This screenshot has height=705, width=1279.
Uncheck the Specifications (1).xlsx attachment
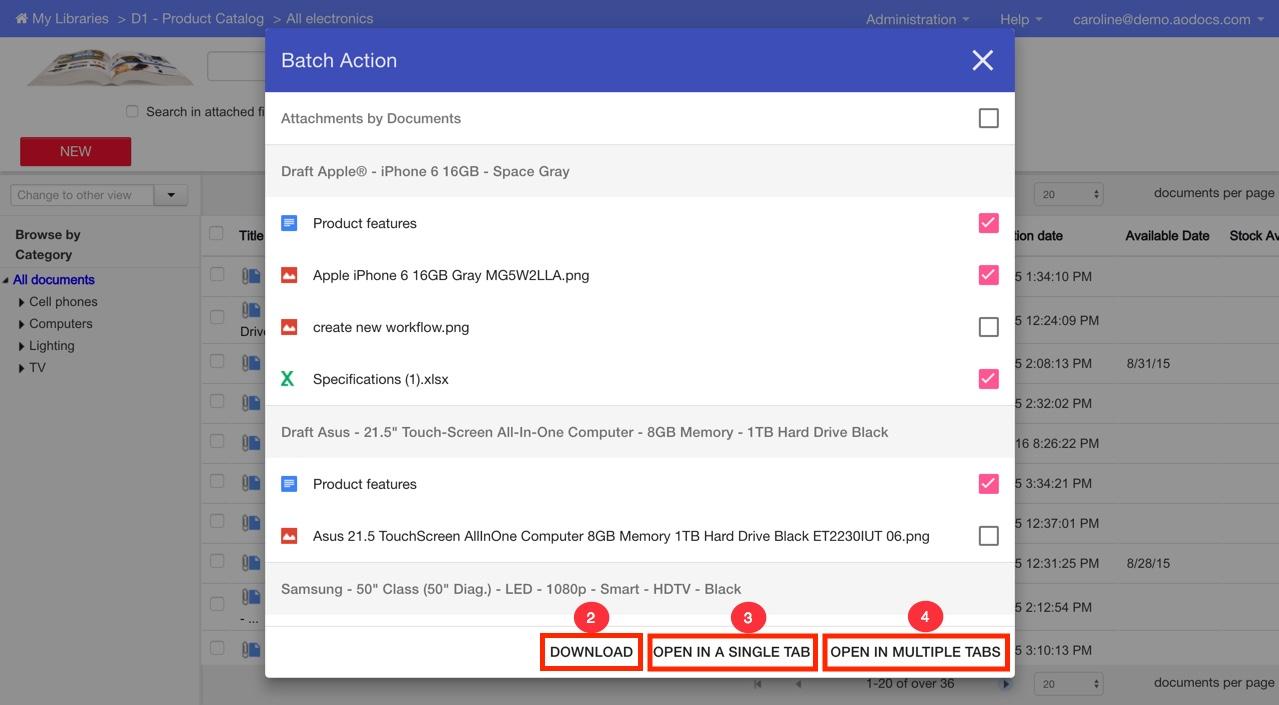coord(988,379)
